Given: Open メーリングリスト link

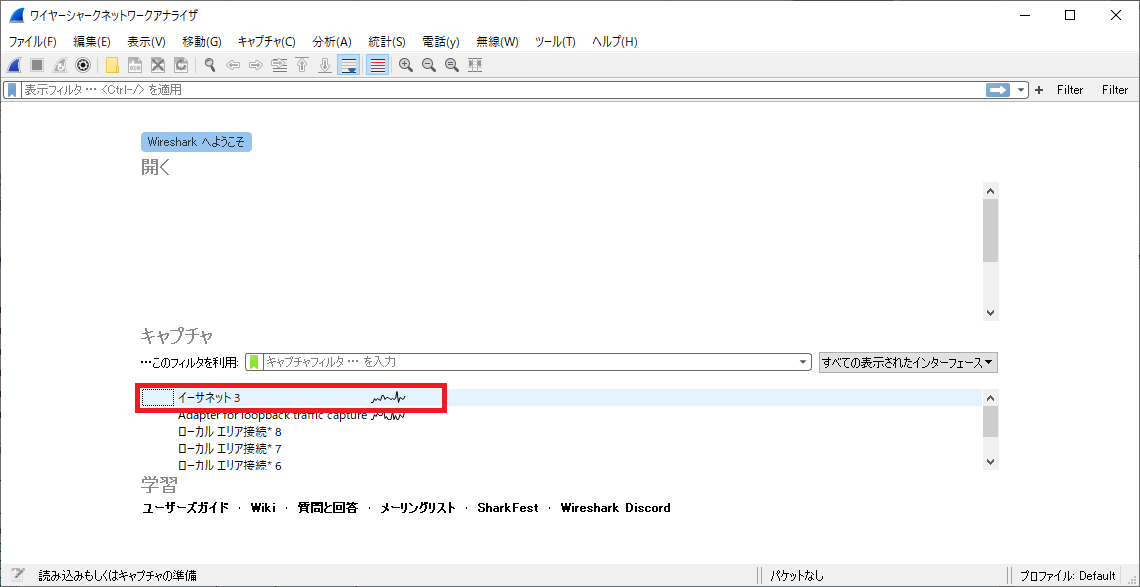Looking at the screenshot, I should 418,508.
